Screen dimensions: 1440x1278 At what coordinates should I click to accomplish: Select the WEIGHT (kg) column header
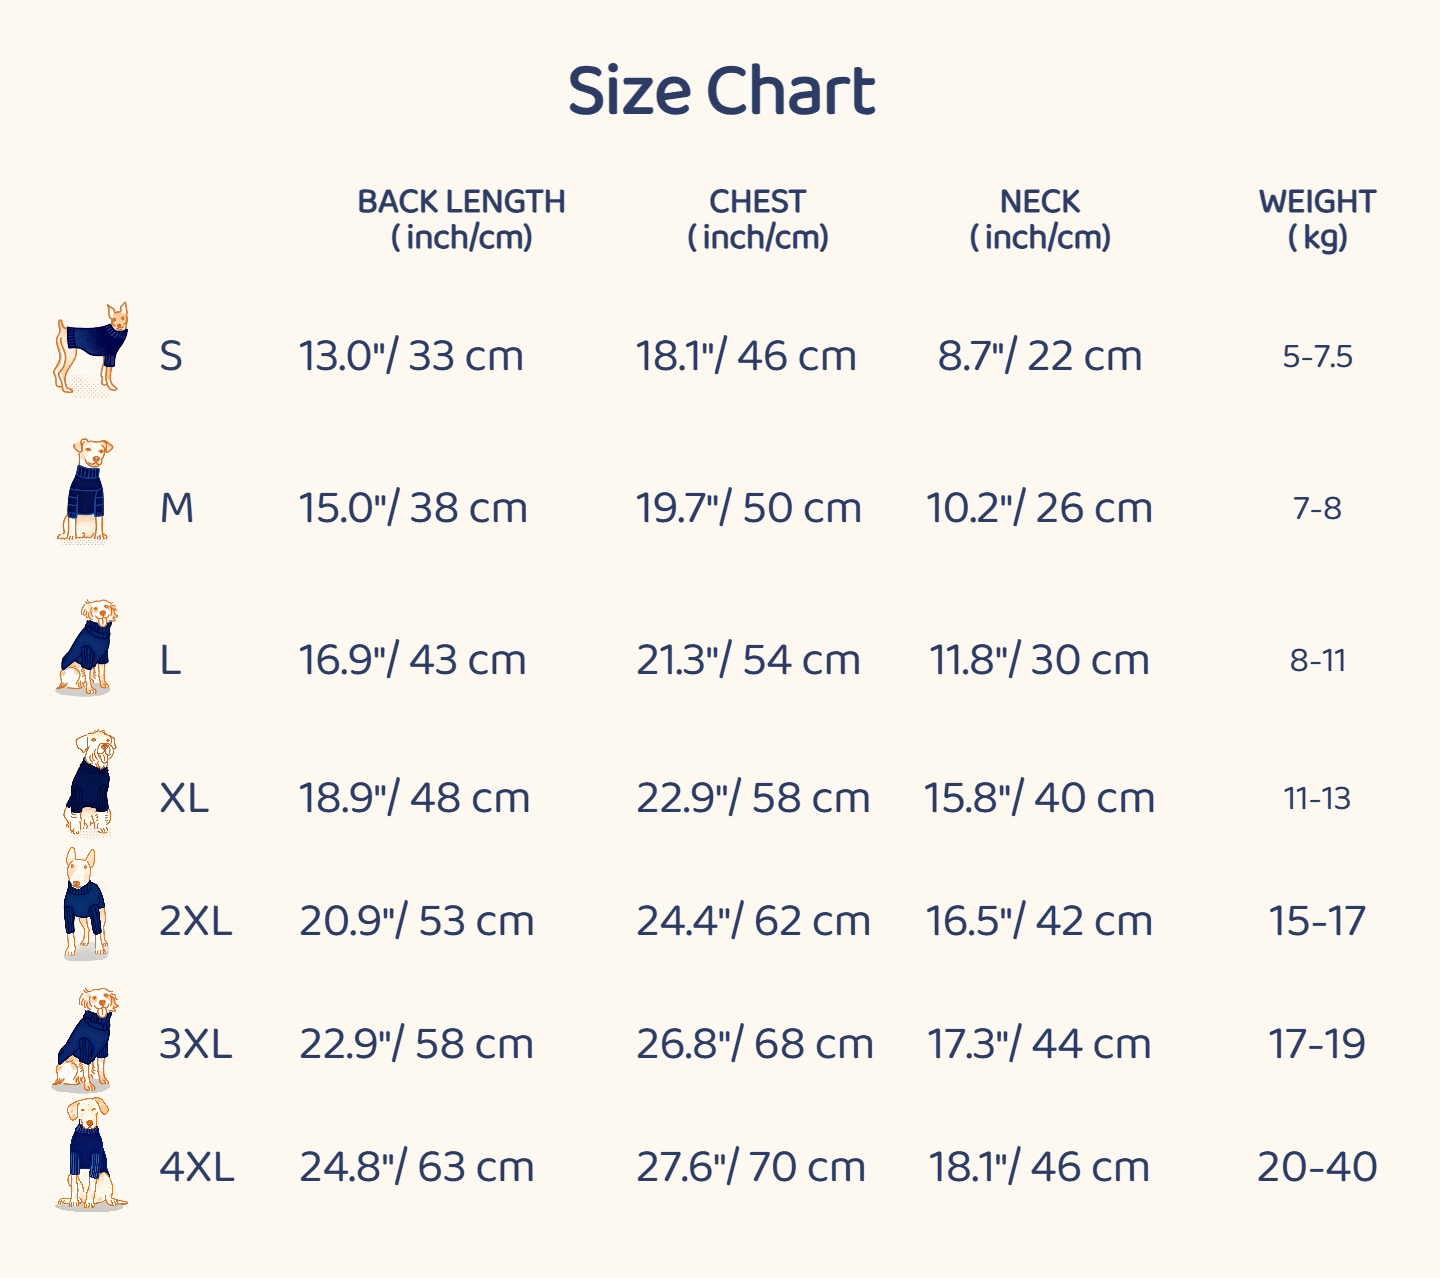pos(1317,219)
